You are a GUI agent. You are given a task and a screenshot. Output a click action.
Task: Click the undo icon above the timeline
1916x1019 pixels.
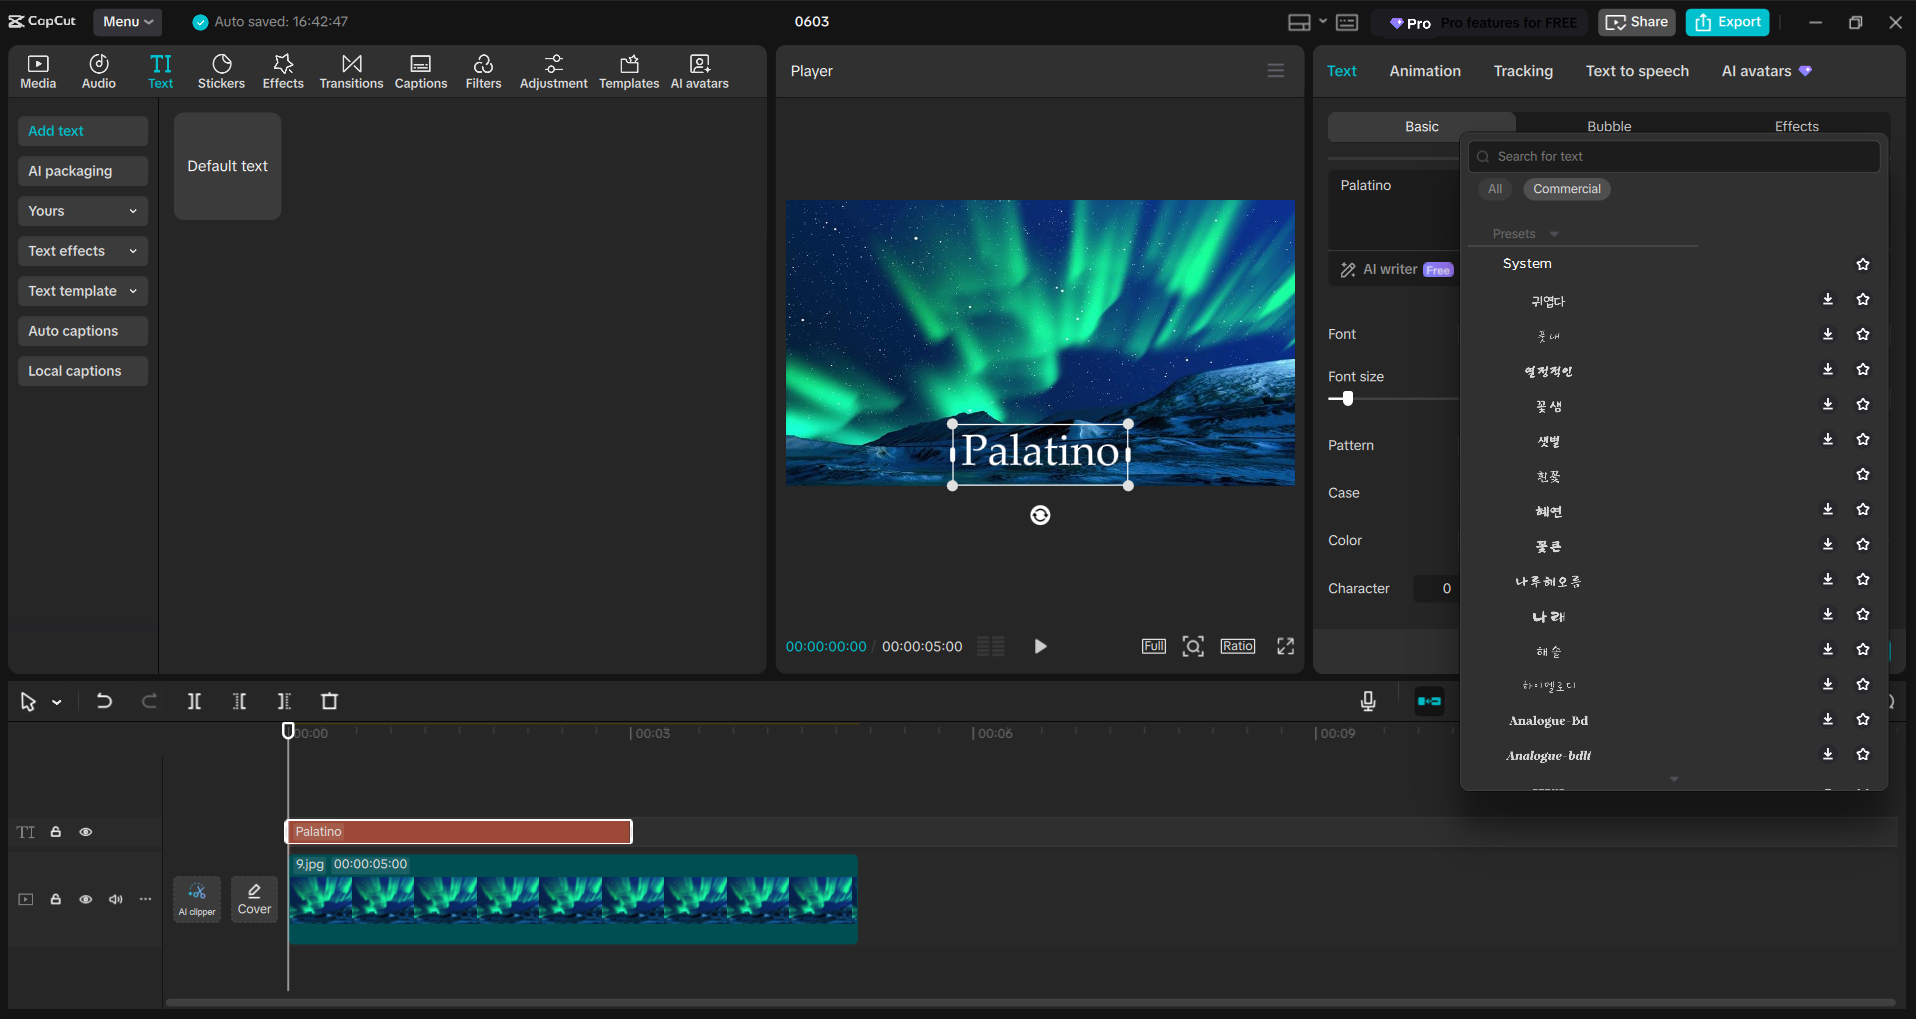[x=104, y=701]
